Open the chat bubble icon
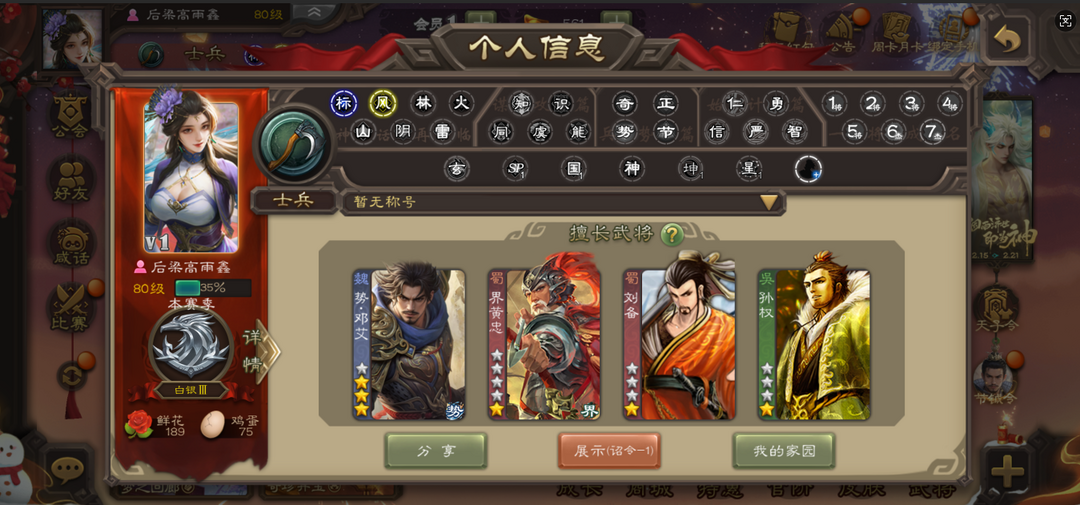 [x=68, y=471]
